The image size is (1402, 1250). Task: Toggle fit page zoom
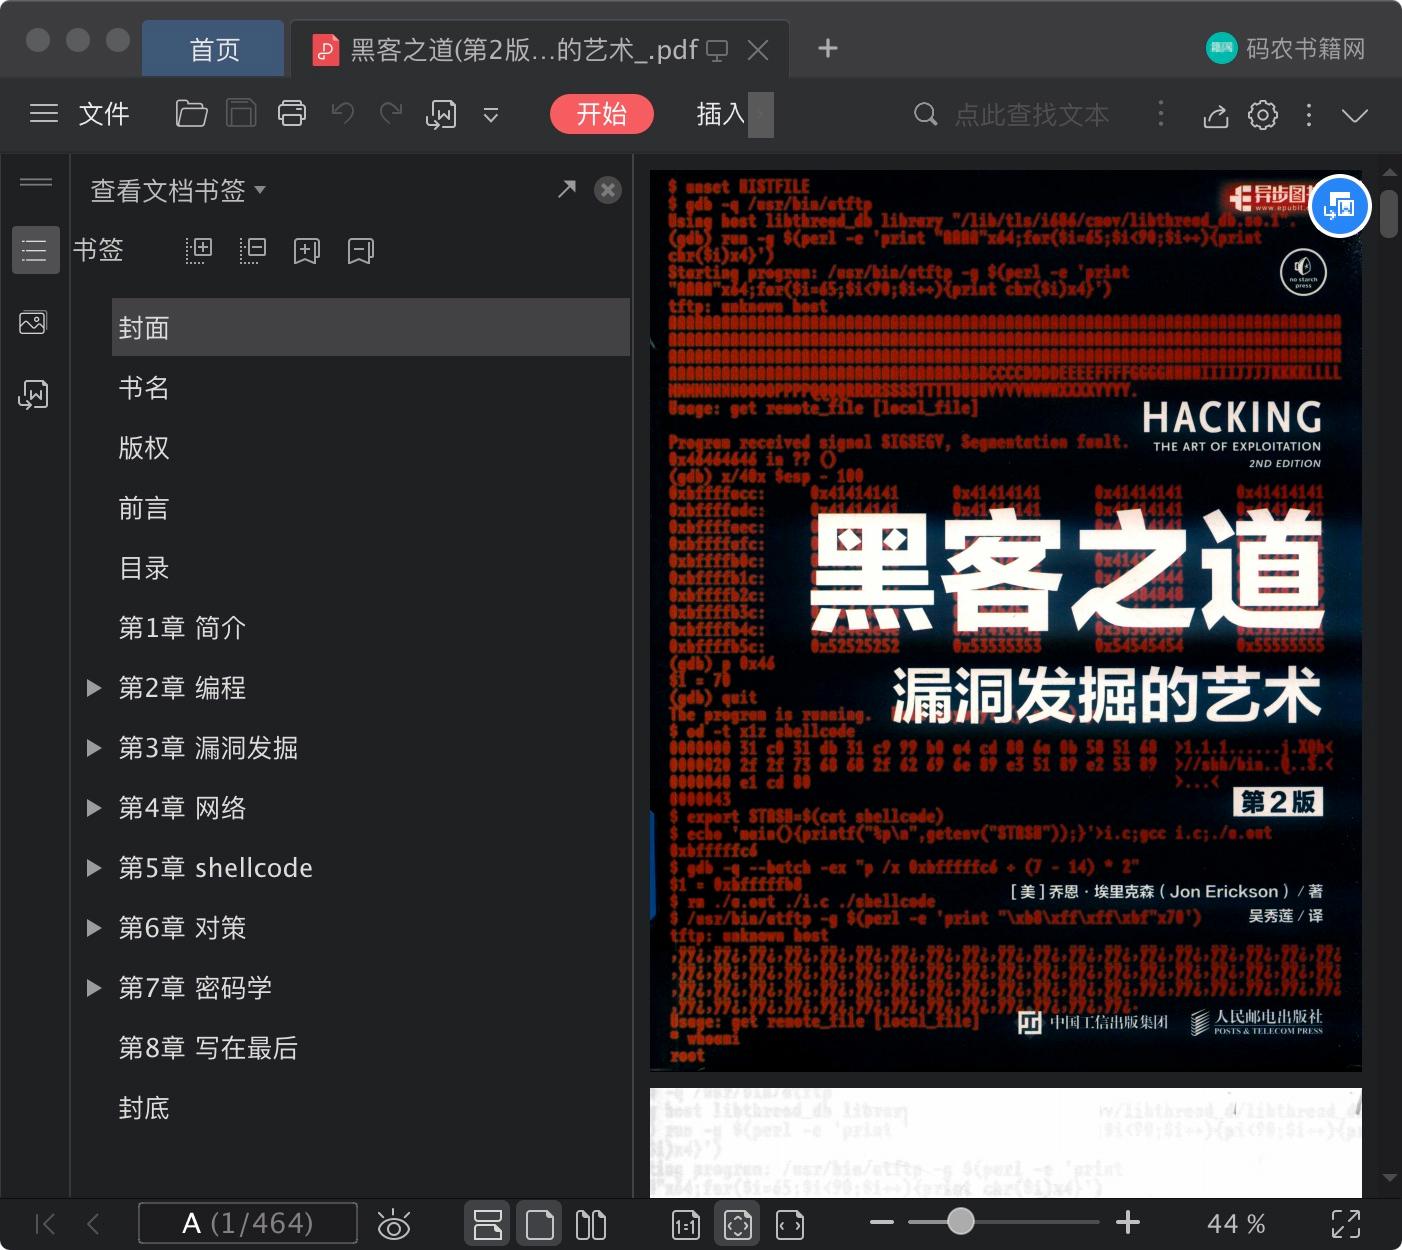[x=738, y=1224]
